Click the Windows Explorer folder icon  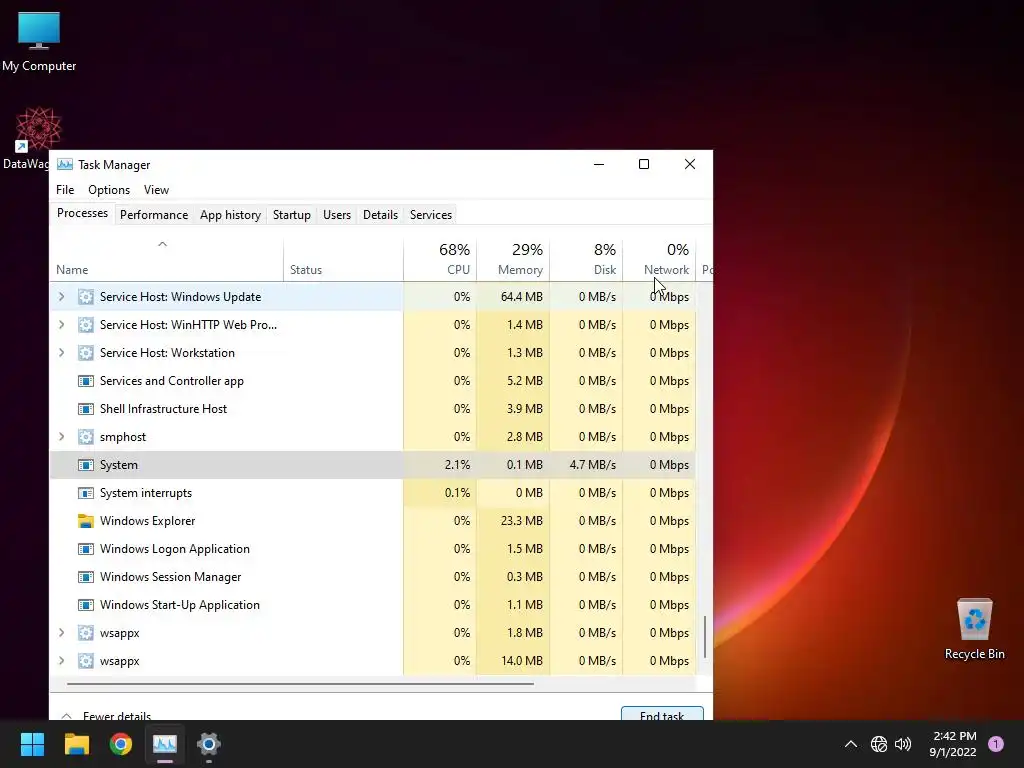[86, 520]
